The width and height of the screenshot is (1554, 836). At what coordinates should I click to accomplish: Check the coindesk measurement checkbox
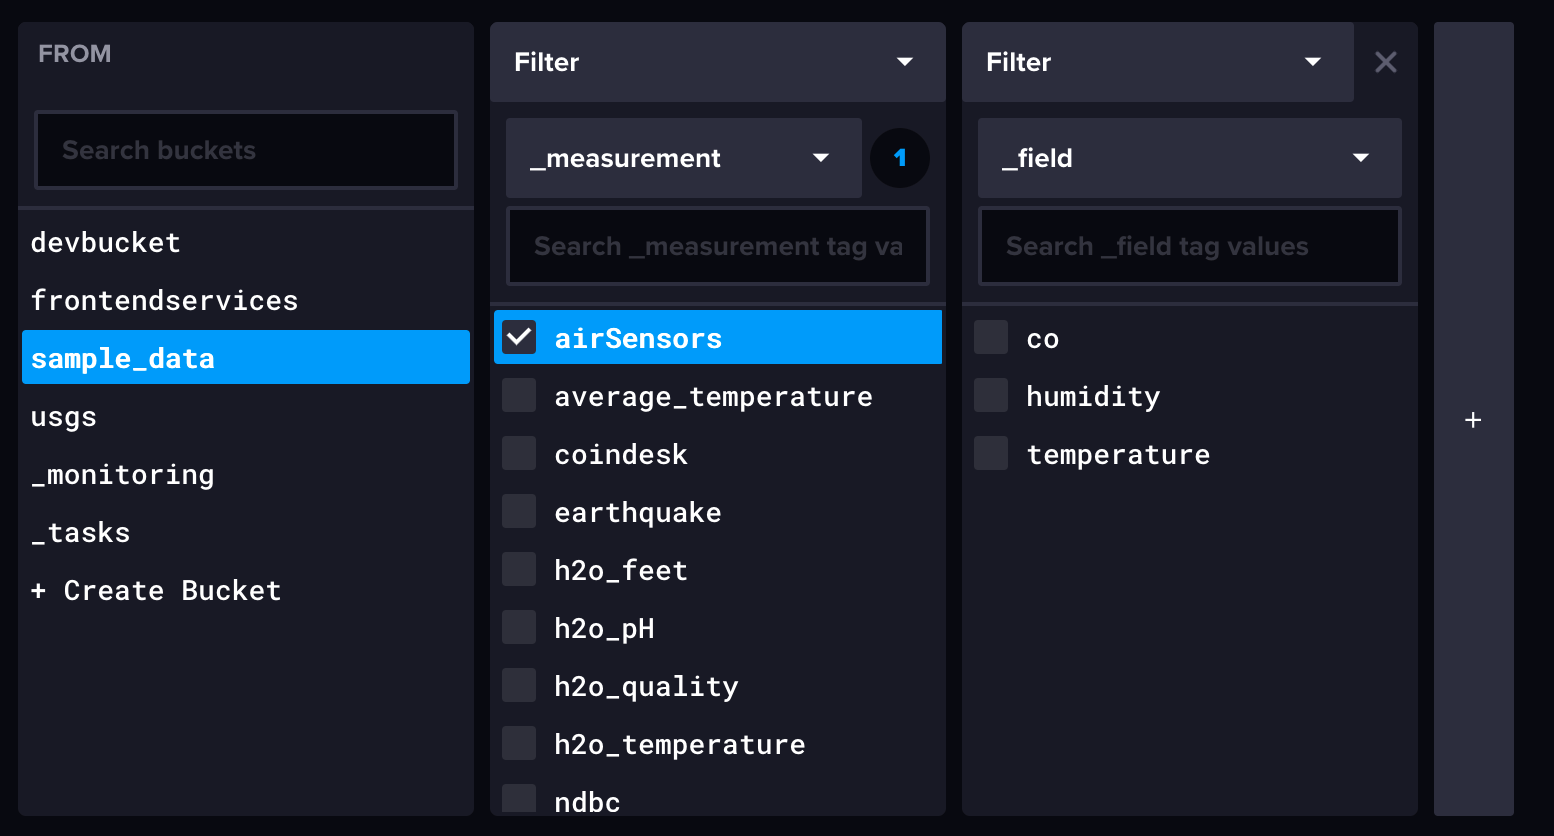click(518, 453)
